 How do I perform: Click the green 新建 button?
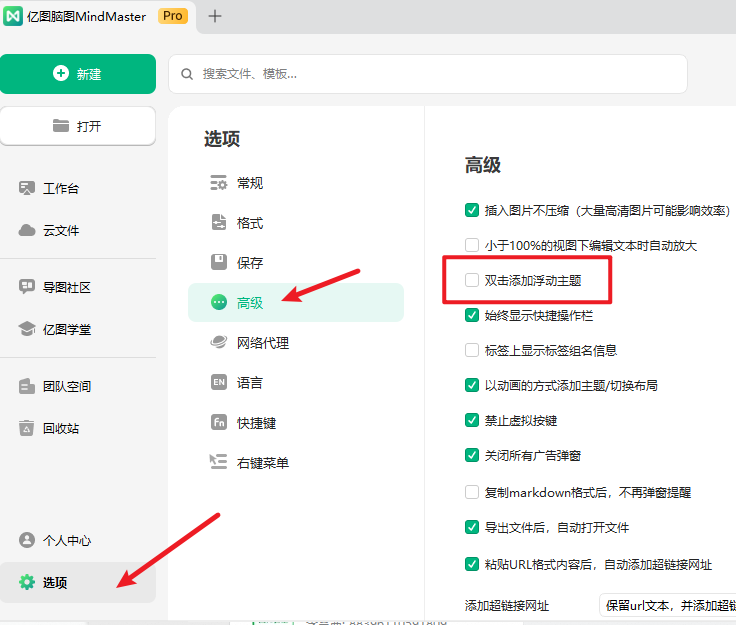pos(78,74)
